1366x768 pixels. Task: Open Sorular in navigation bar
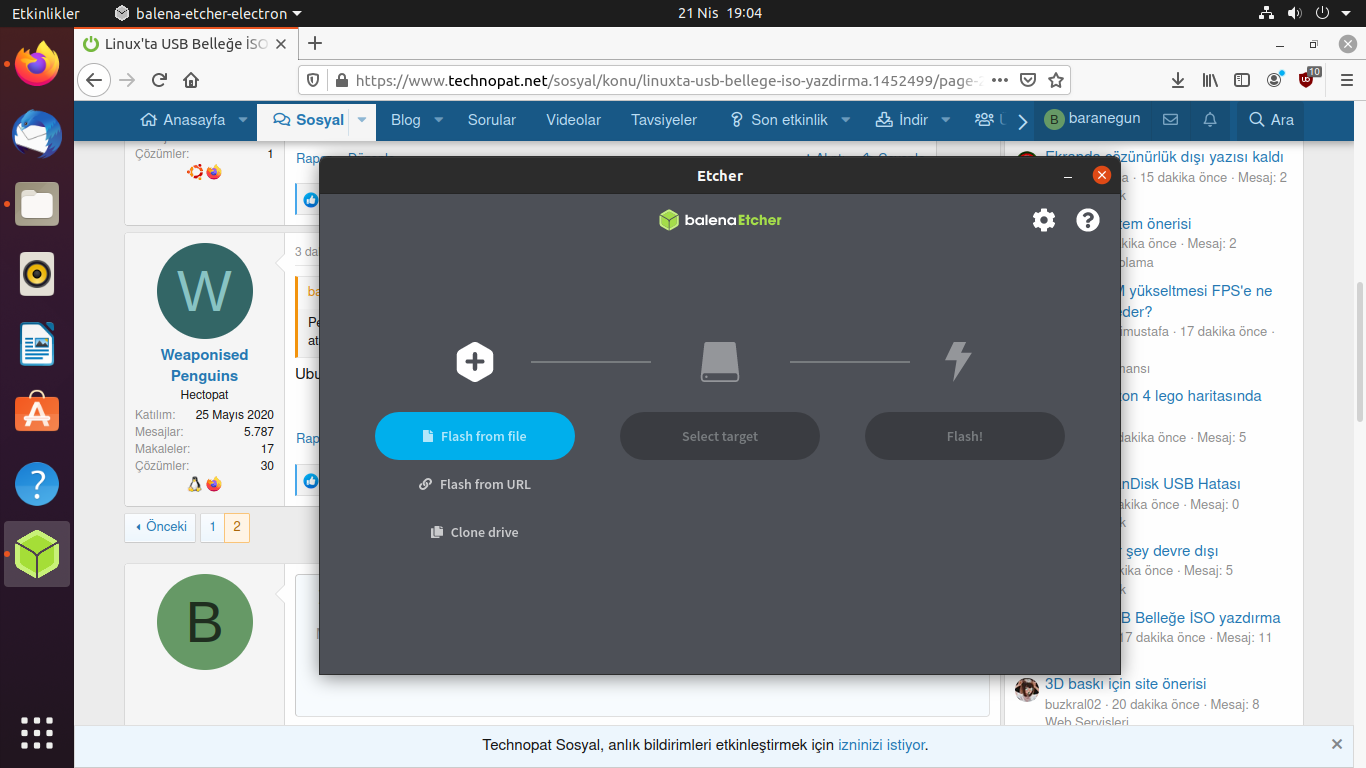coord(492,120)
